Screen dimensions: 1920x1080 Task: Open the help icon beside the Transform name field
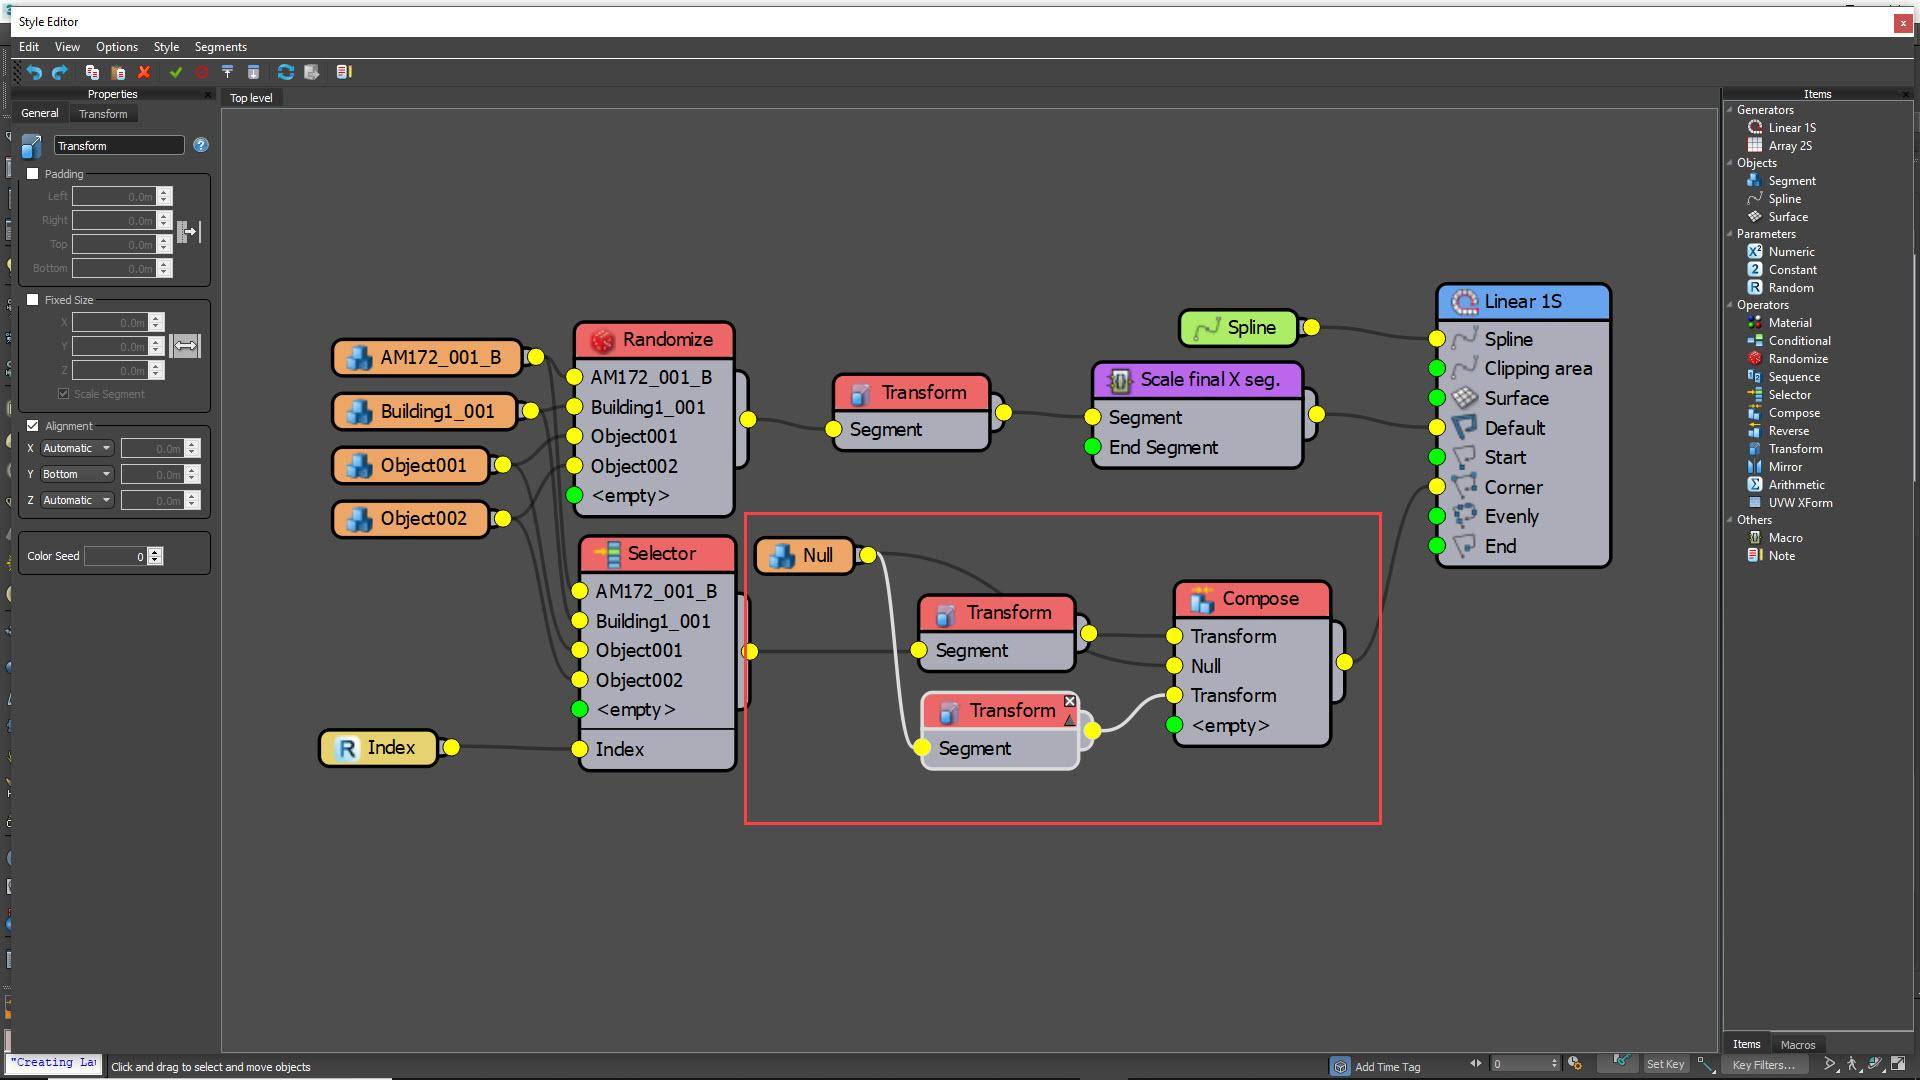200,145
